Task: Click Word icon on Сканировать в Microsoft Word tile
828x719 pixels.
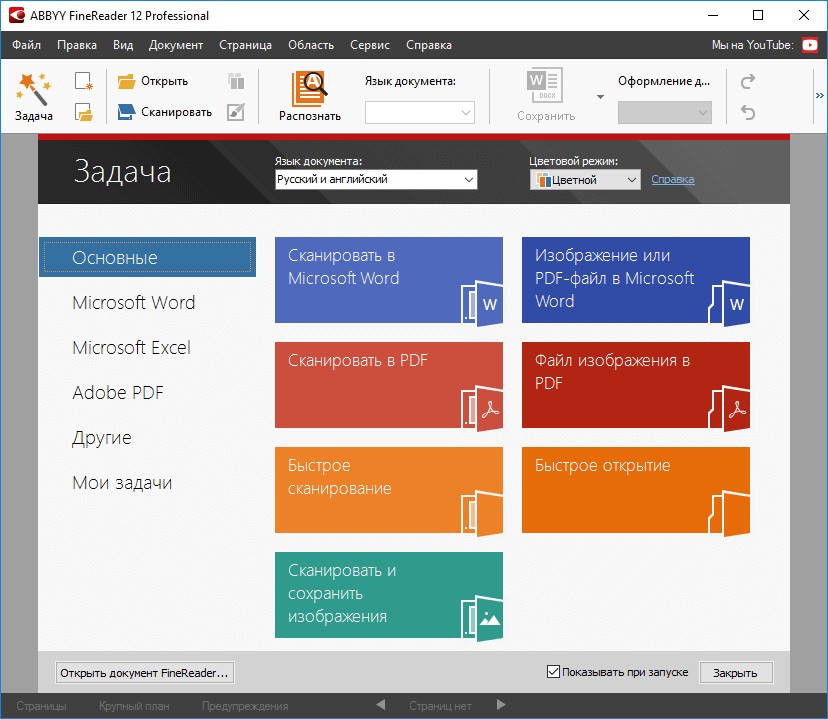Action: tap(482, 303)
